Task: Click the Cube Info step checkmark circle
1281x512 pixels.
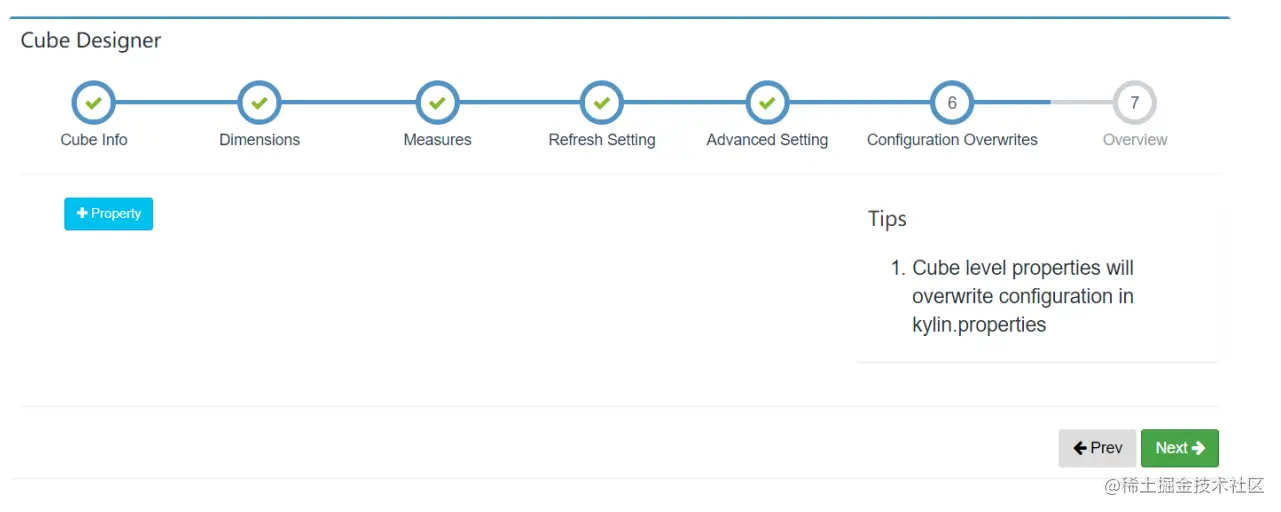Action: coord(94,103)
